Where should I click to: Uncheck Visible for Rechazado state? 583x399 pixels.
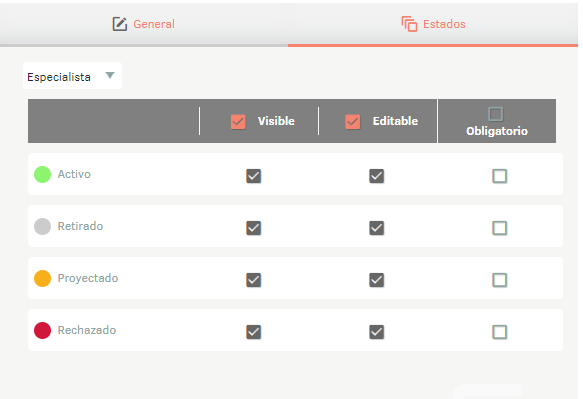tap(254, 332)
